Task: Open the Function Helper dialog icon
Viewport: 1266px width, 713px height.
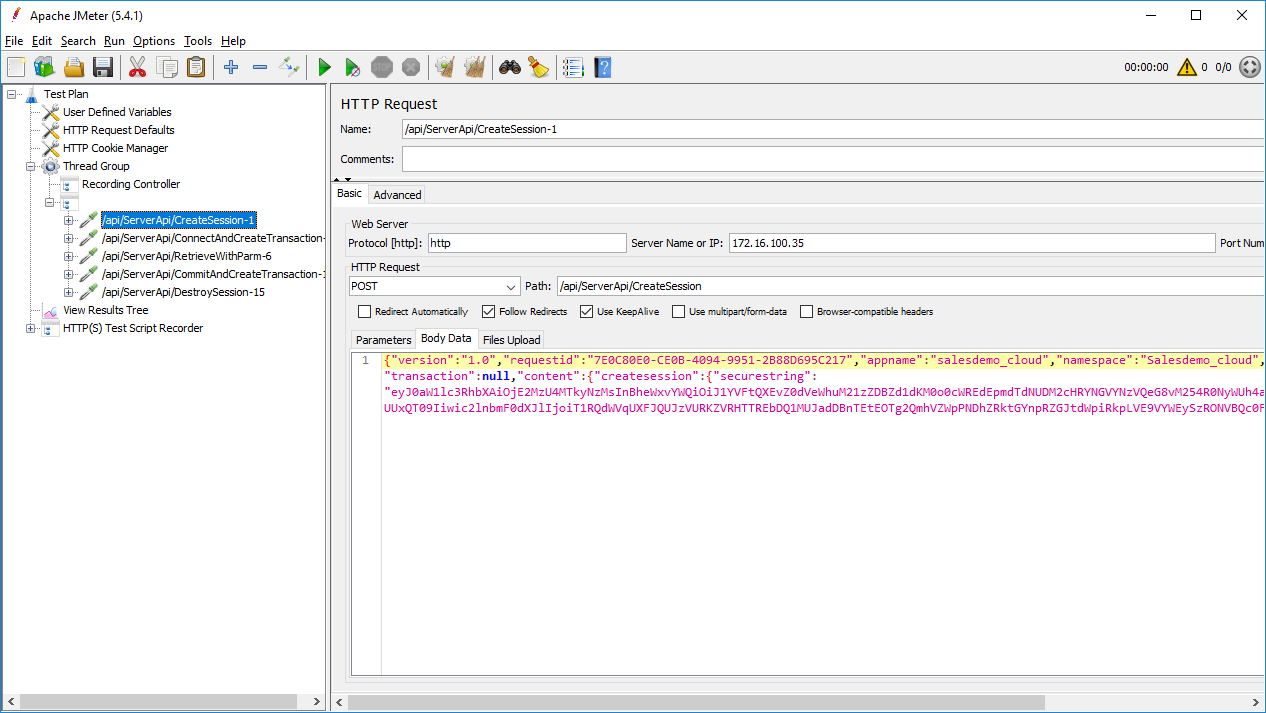Action: [x=573, y=67]
